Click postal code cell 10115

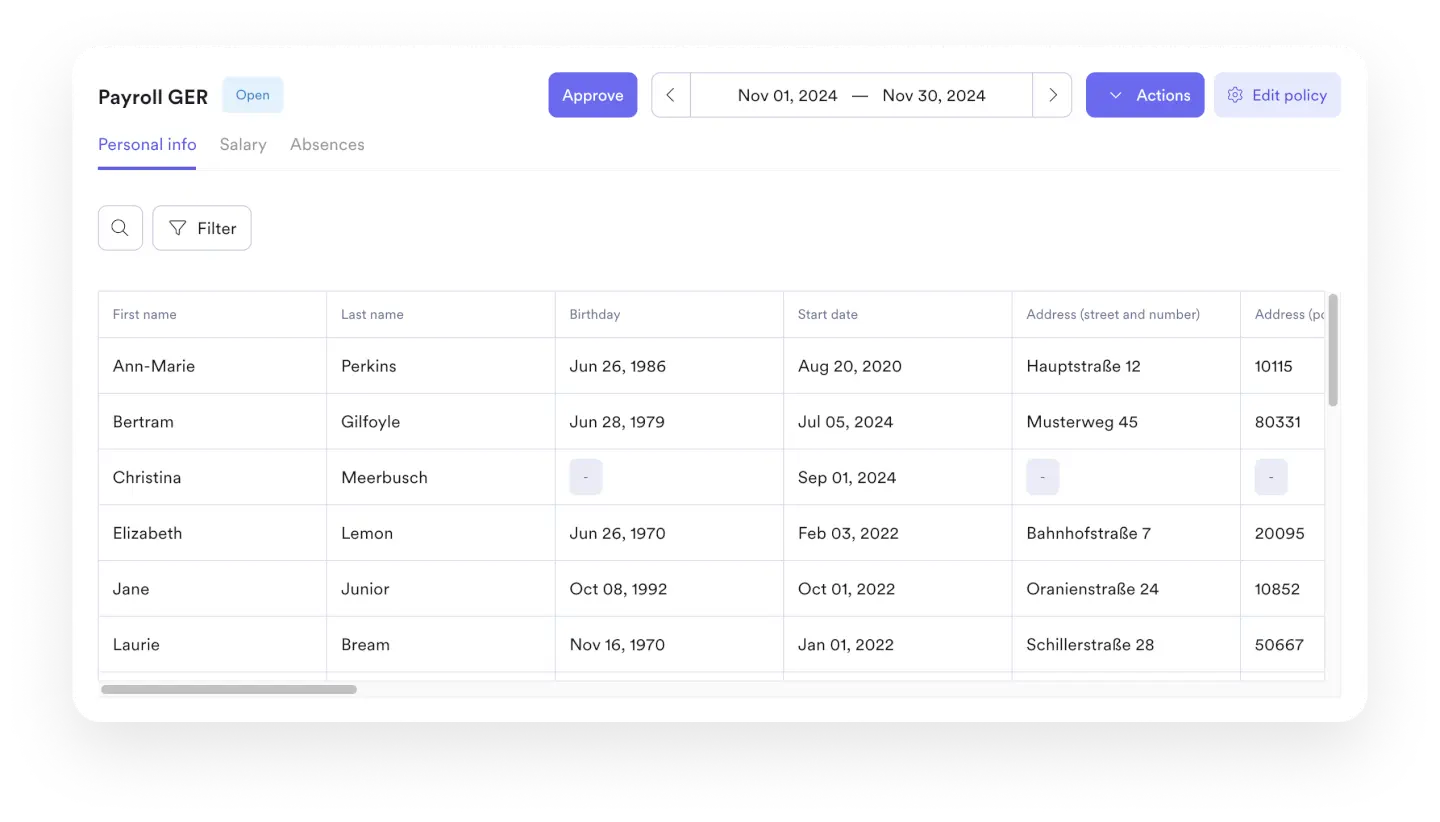(1283, 366)
